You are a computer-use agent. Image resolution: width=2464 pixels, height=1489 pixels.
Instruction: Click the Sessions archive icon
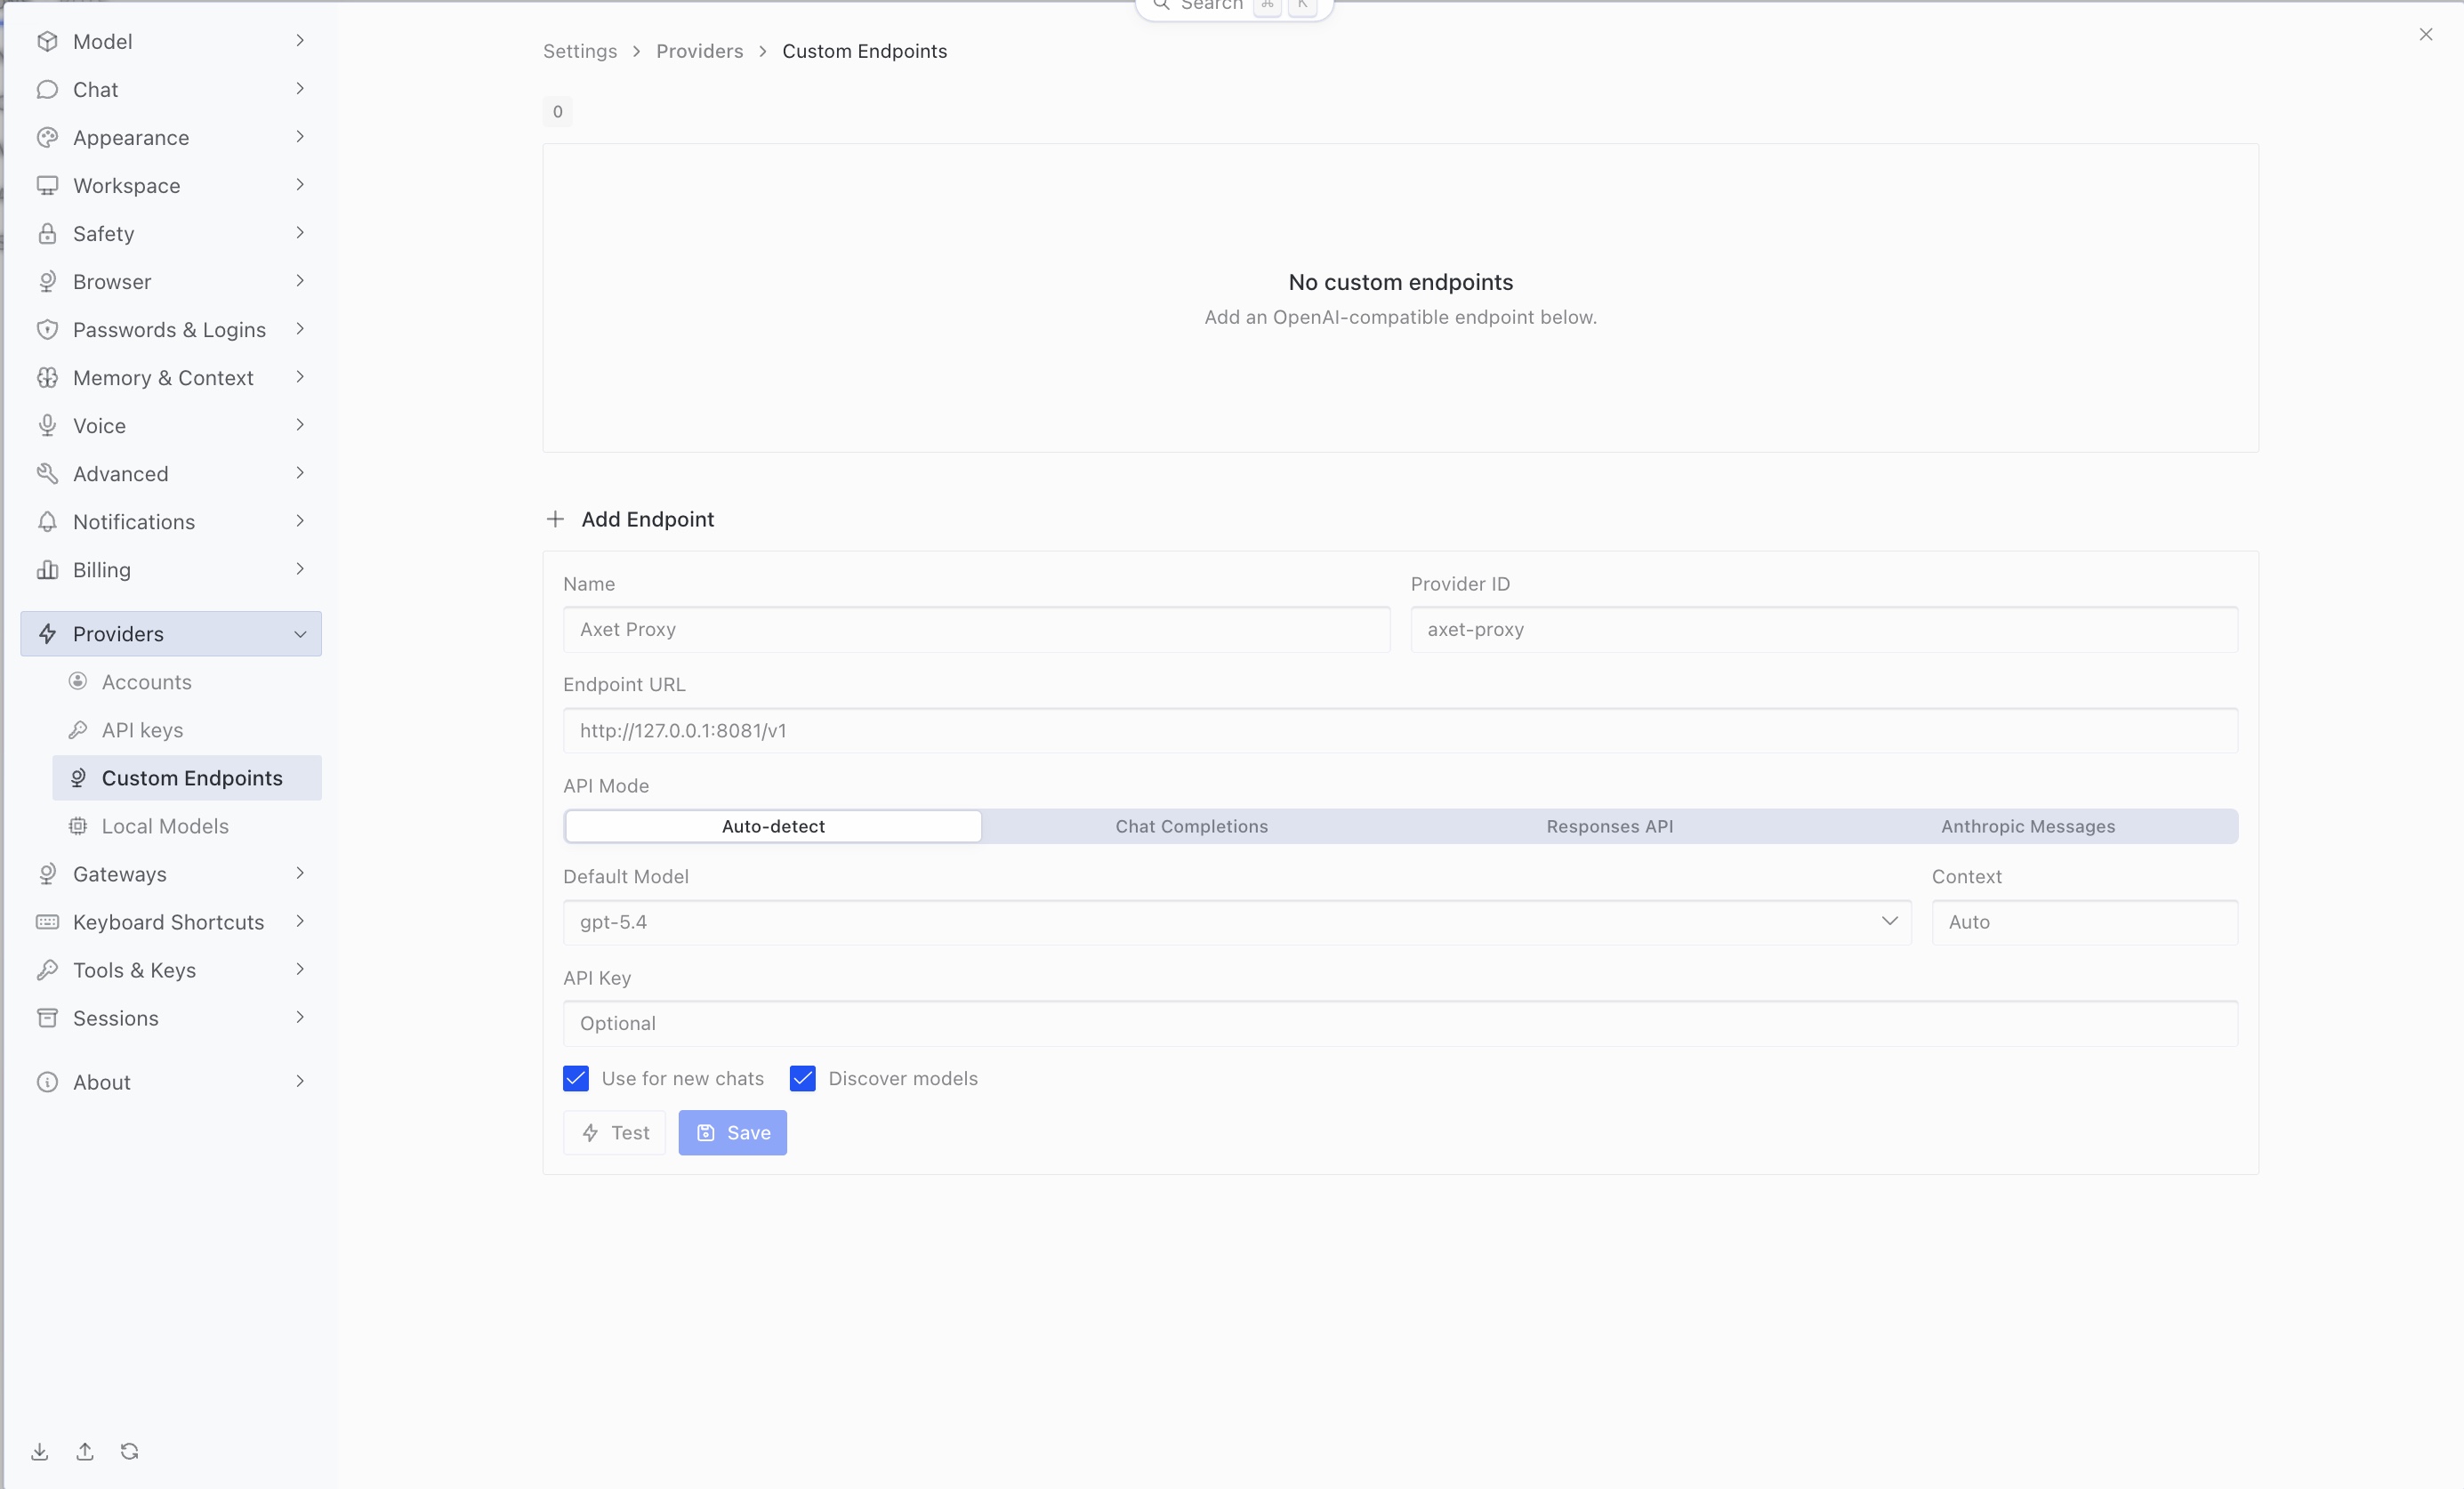tap(47, 1017)
